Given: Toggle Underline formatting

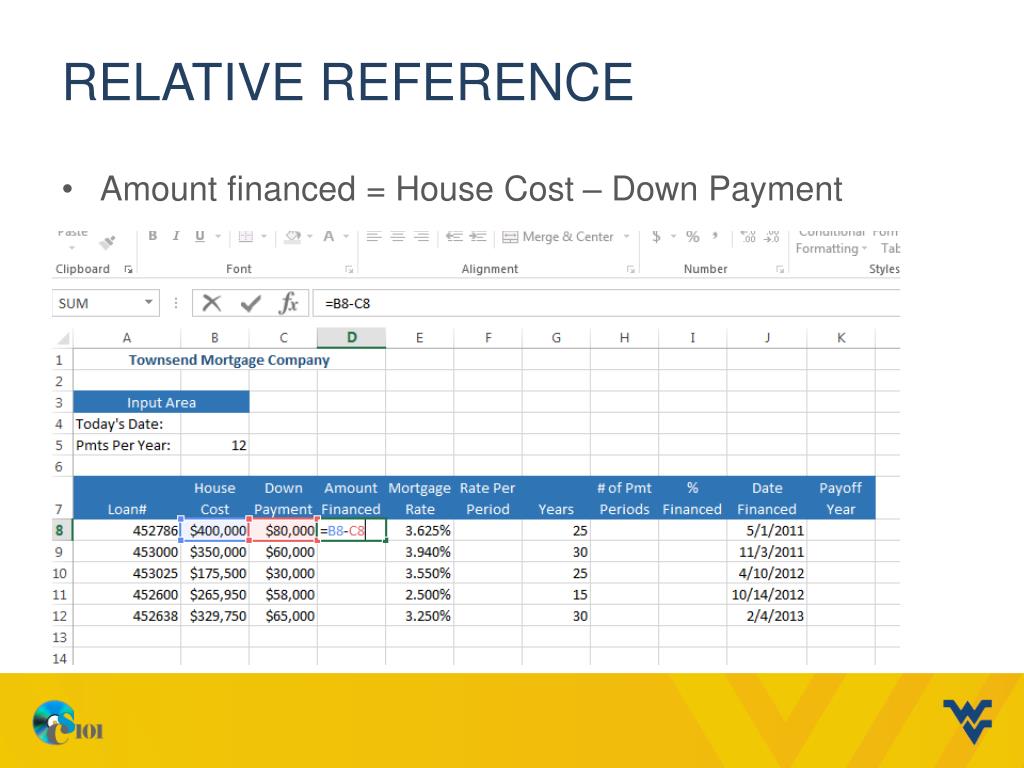Looking at the screenshot, I should (x=200, y=236).
